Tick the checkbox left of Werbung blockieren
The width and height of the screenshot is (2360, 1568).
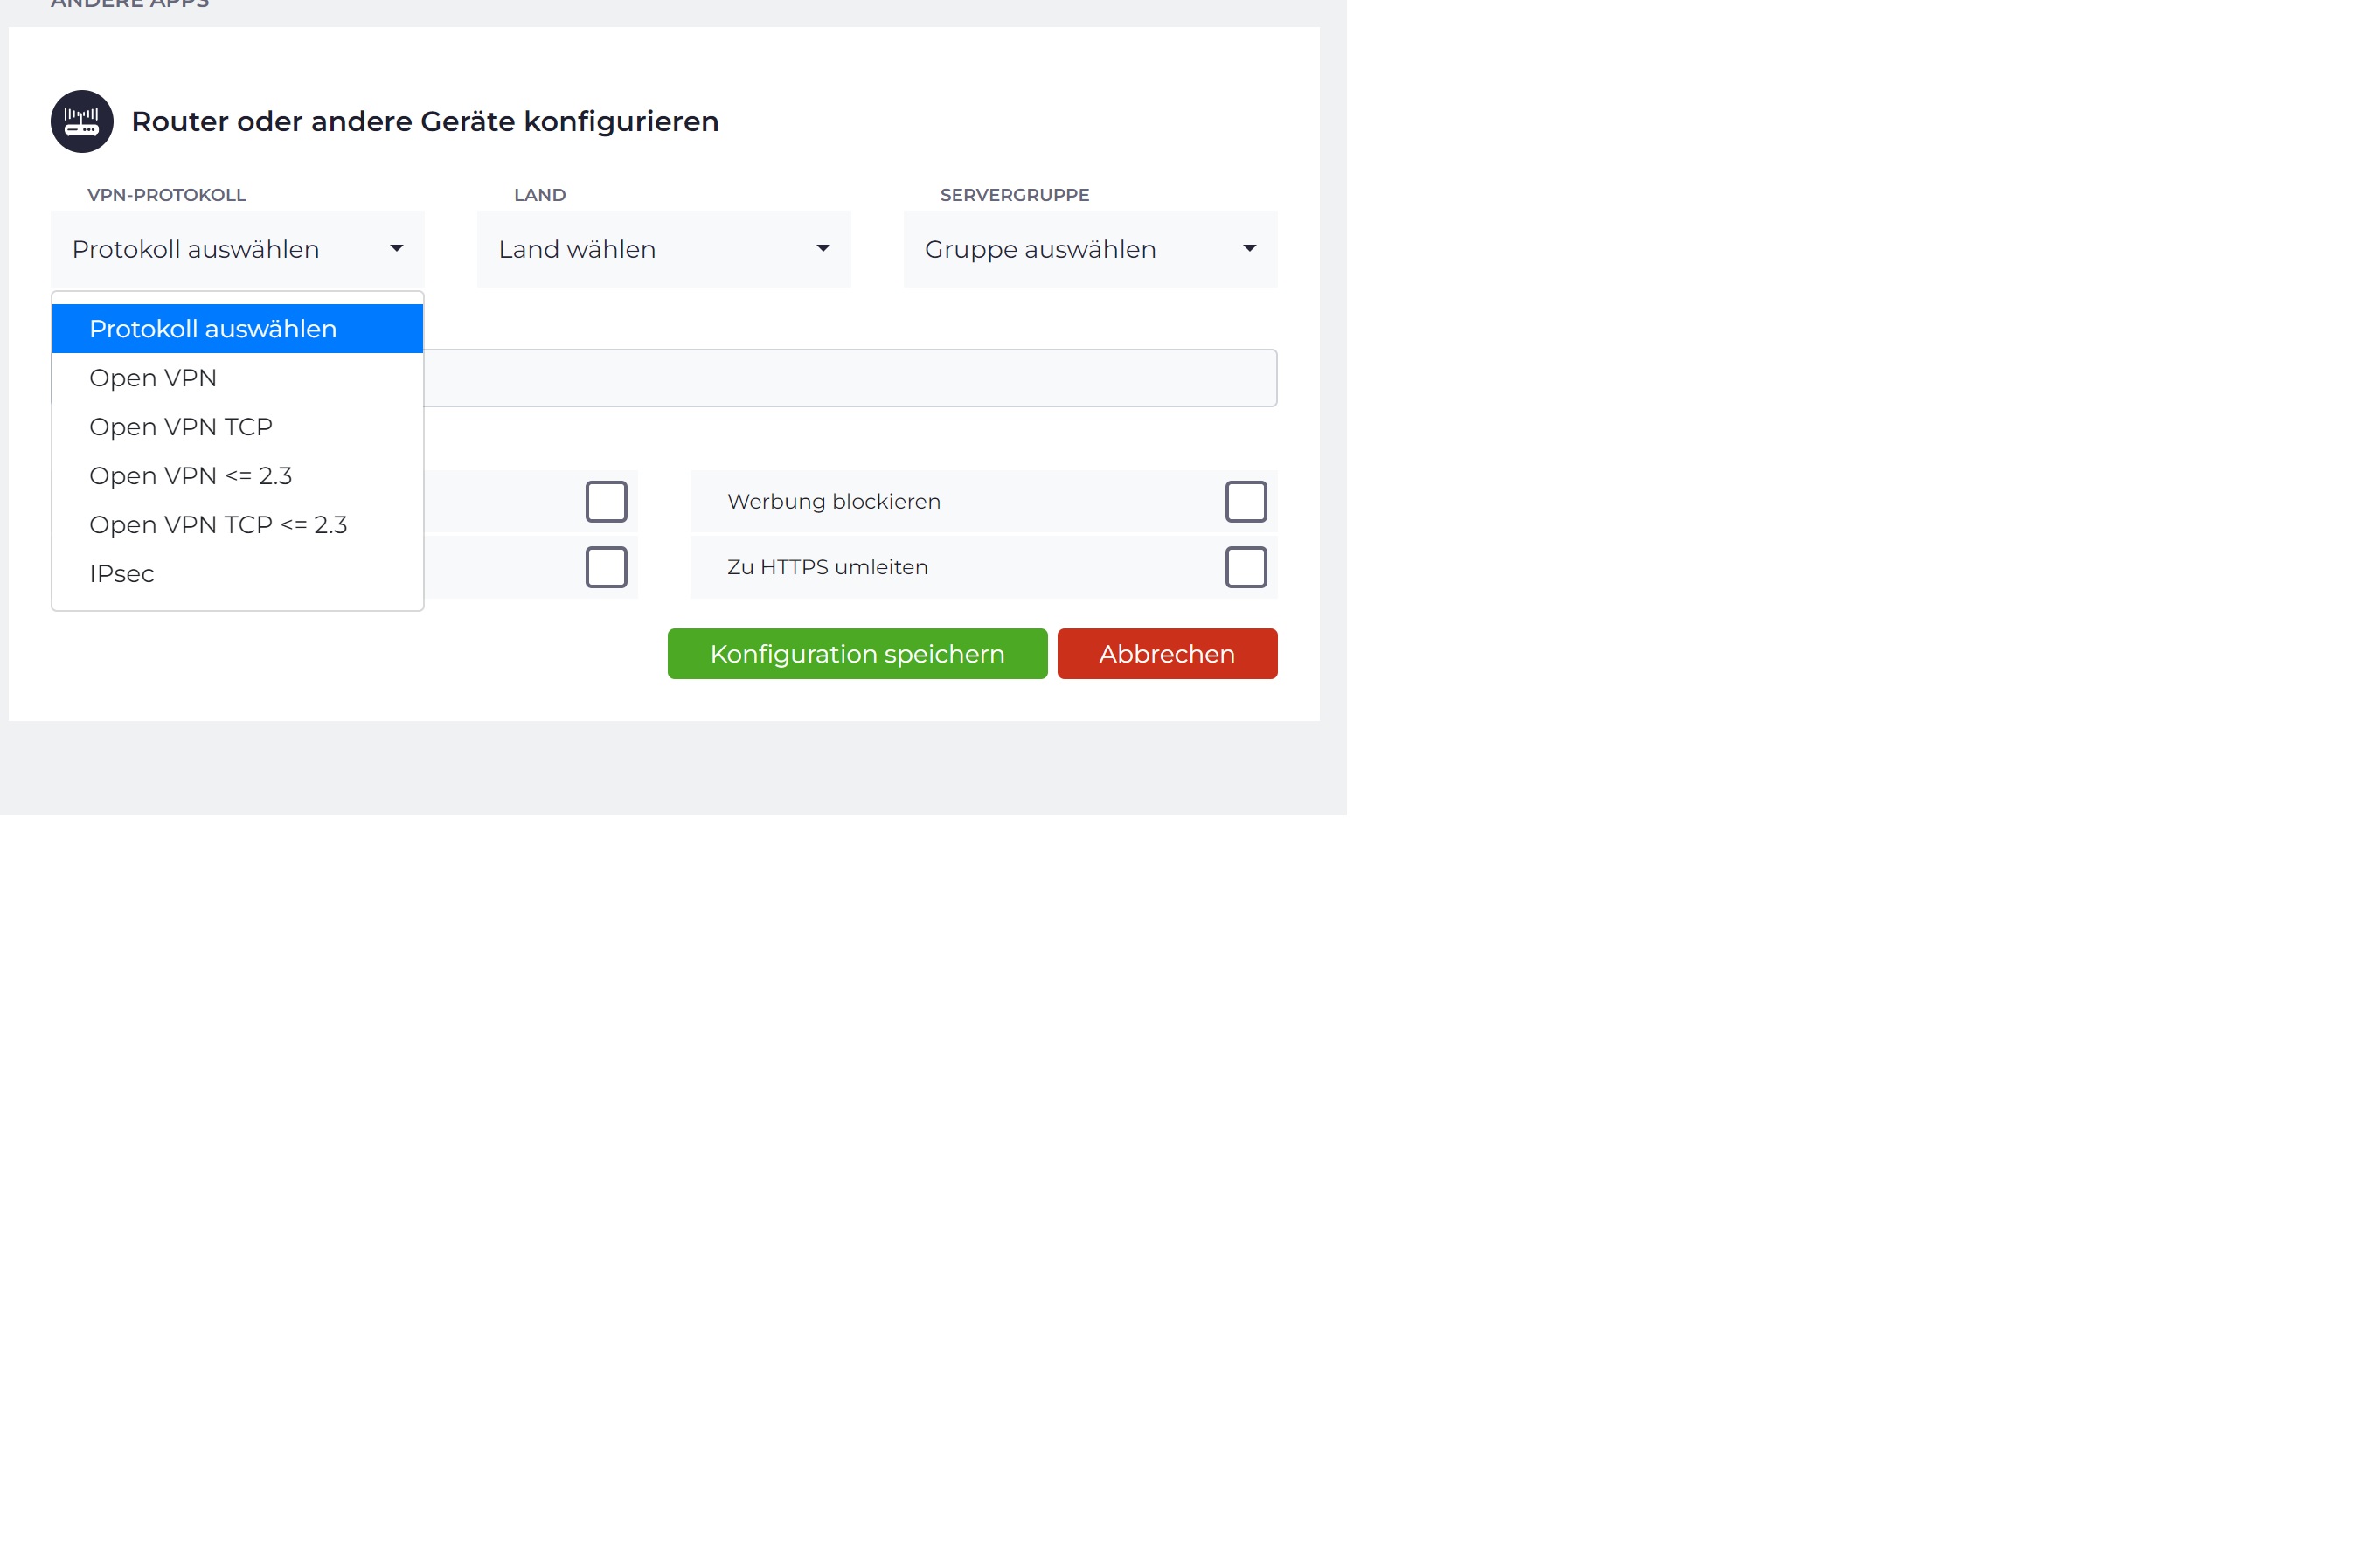tap(606, 502)
